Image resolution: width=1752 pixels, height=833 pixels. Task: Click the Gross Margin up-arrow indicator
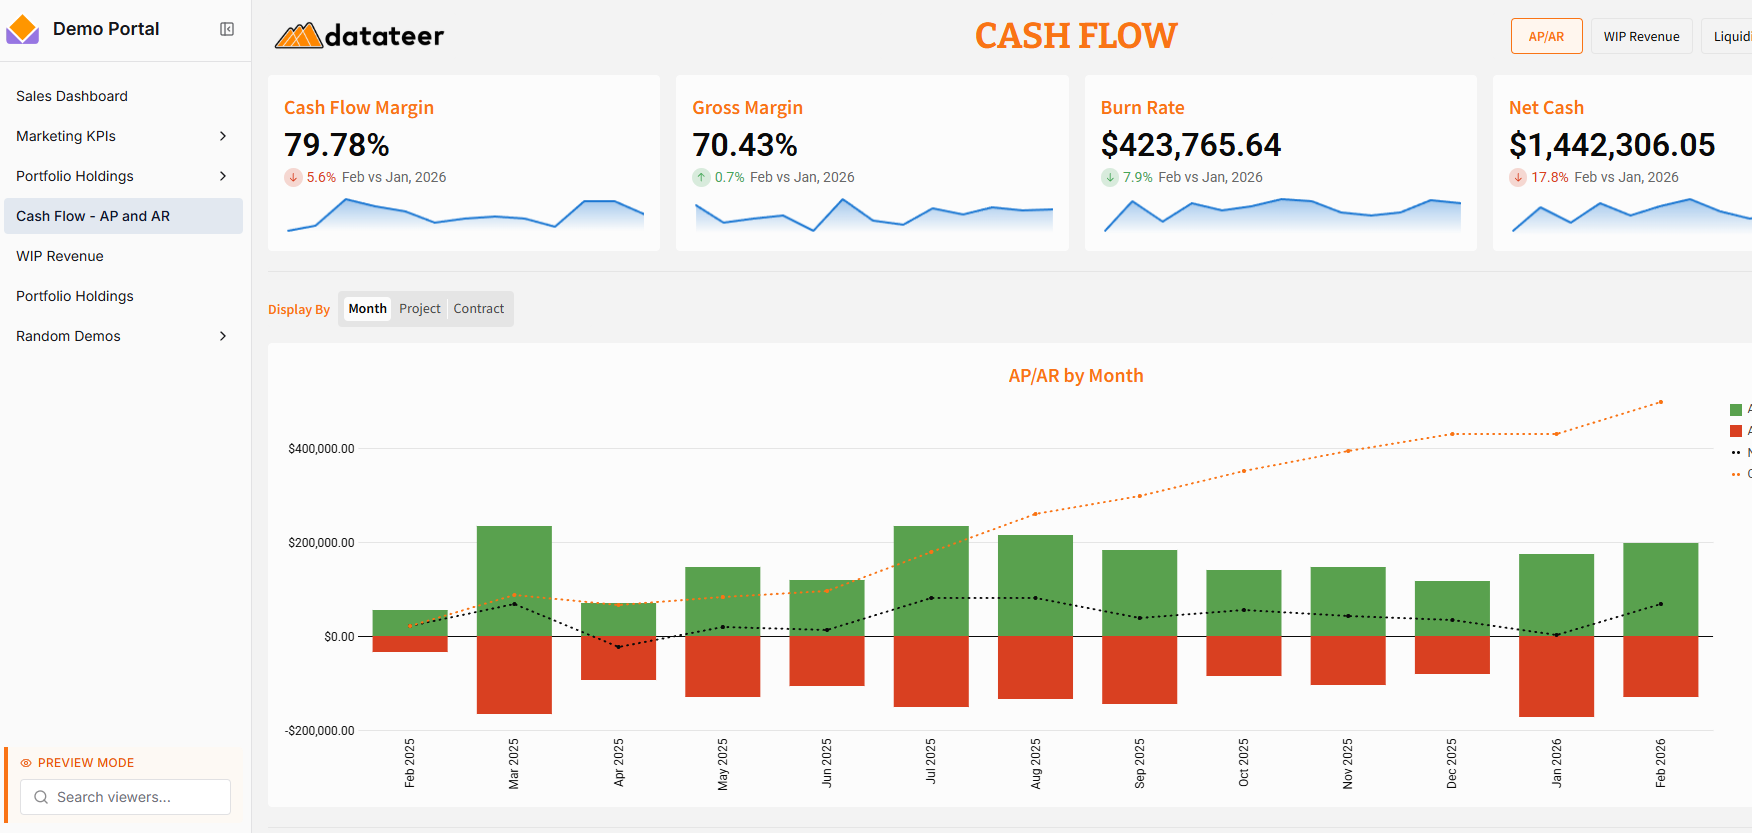point(701,177)
